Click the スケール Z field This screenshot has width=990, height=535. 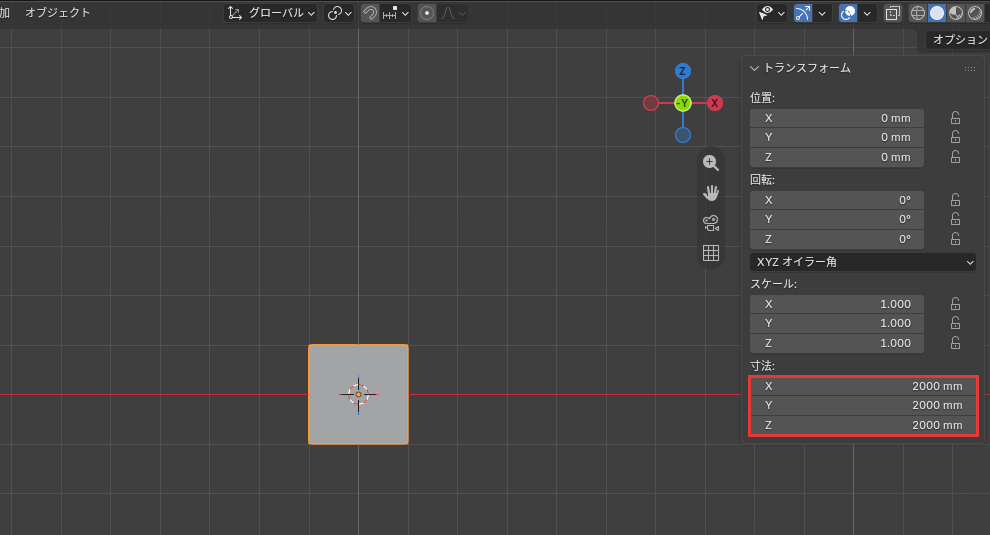[x=837, y=344]
